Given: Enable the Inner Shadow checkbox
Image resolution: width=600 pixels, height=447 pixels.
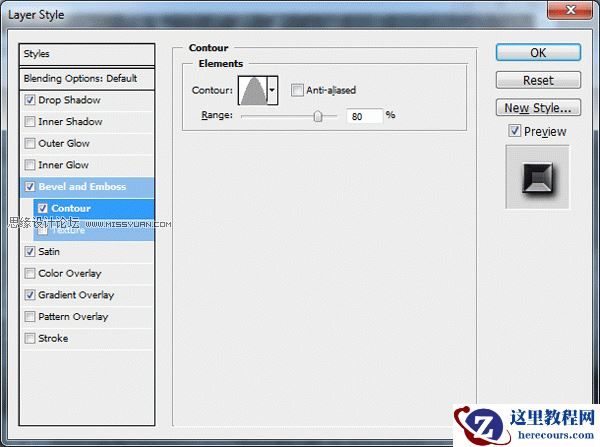Looking at the screenshot, I should [x=30, y=122].
